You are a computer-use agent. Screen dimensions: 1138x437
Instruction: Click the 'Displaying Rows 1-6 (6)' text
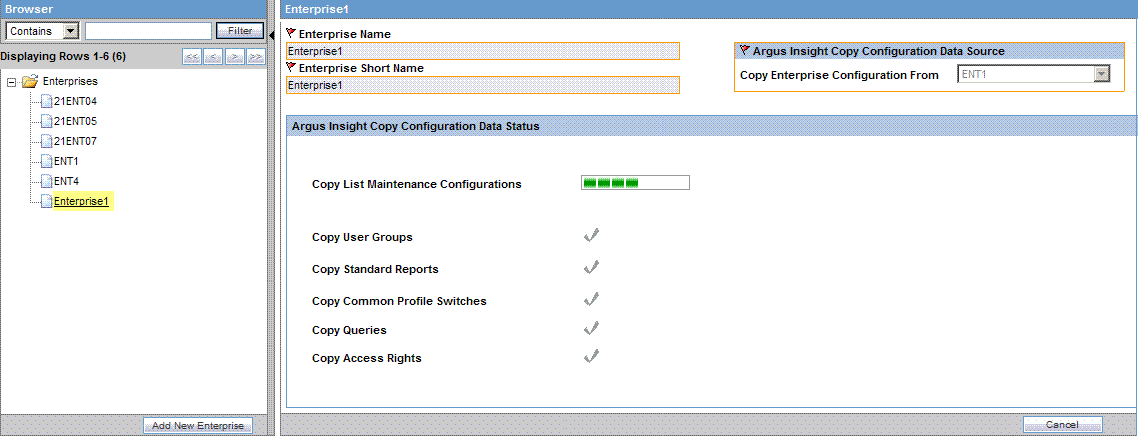pos(63,56)
